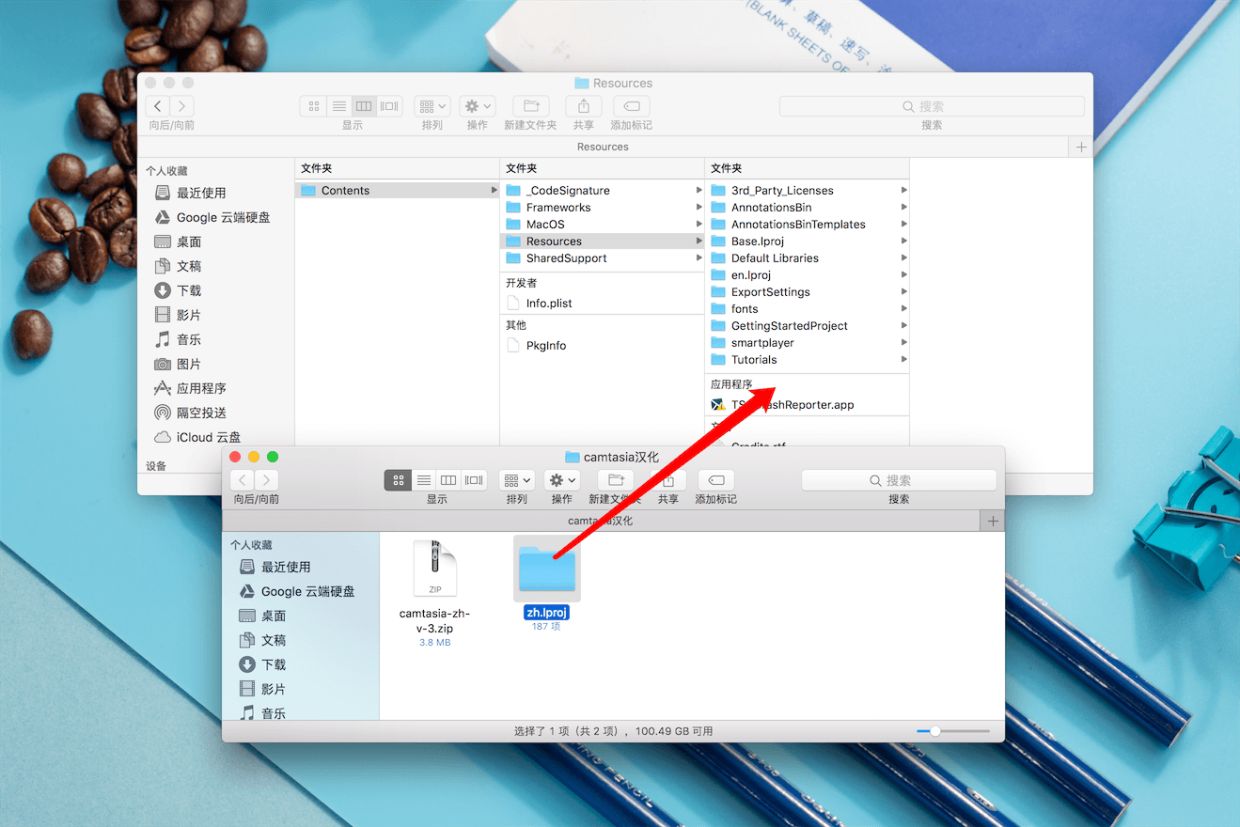Switch Resources window to list view
This screenshot has height=827, width=1240.
339,106
